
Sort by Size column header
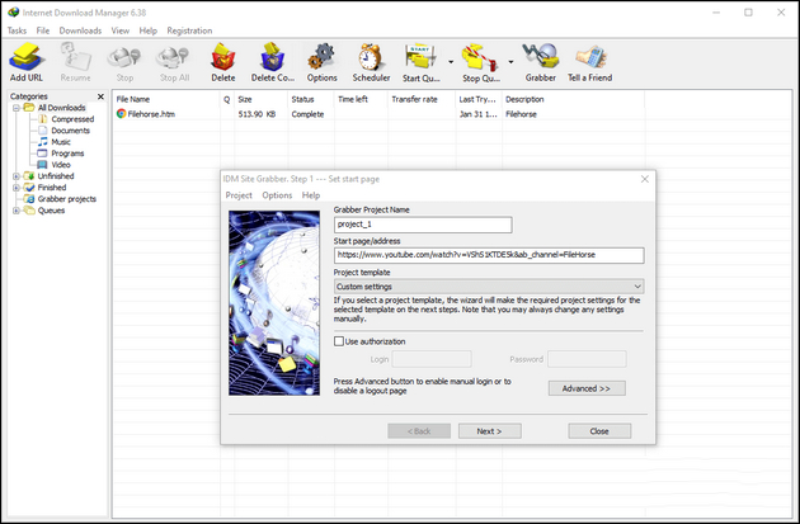coord(261,99)
